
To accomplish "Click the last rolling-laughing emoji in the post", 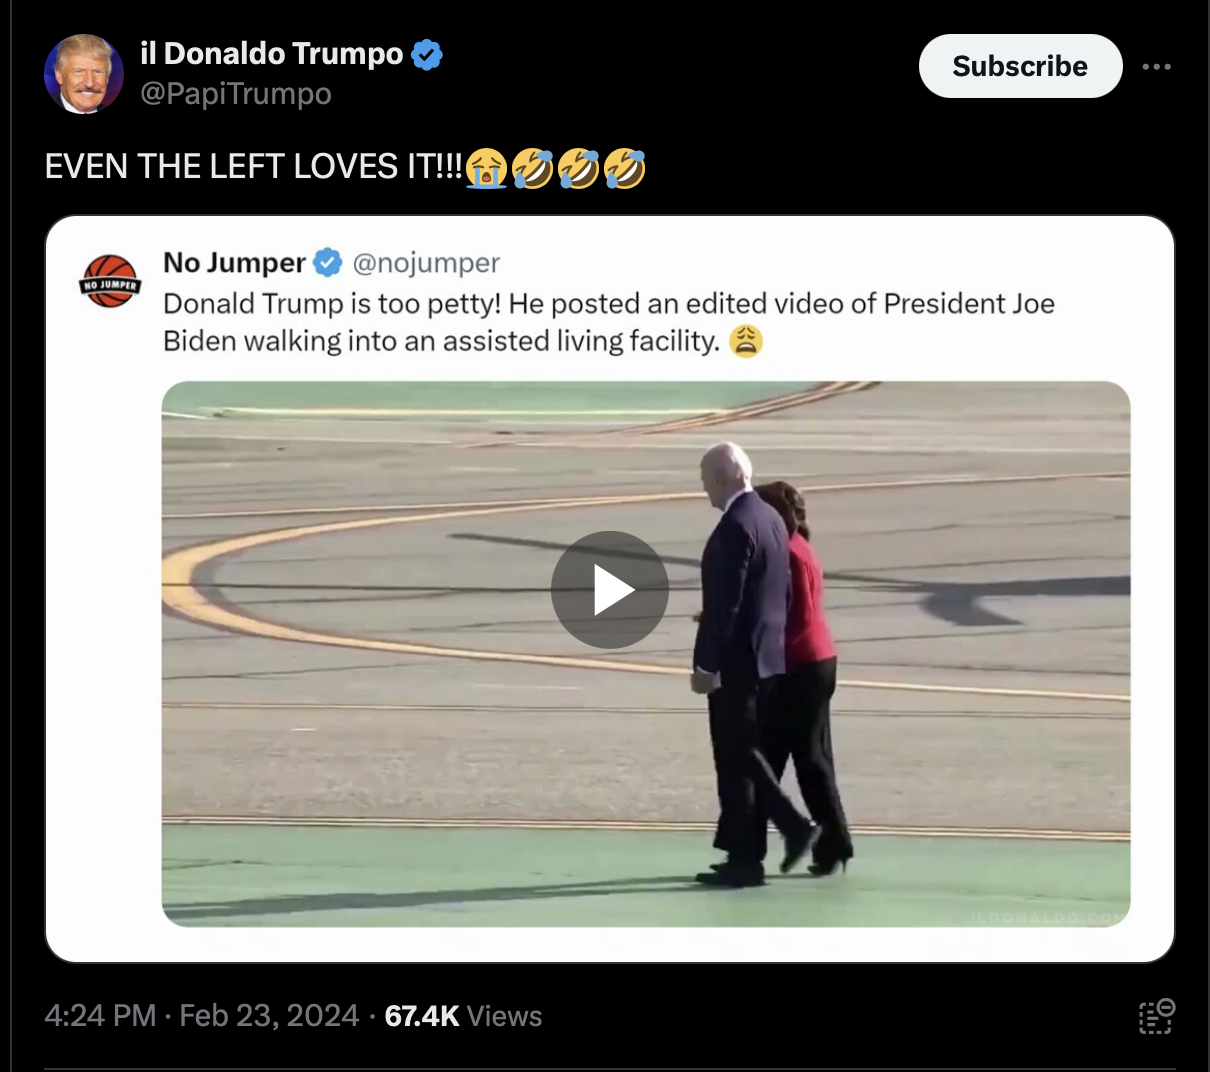I will click(624, 168).
